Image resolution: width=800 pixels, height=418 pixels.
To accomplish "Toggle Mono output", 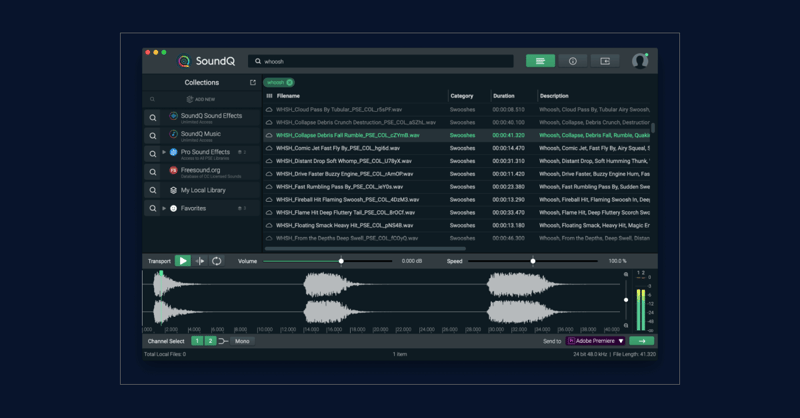I will pos(242,341).
